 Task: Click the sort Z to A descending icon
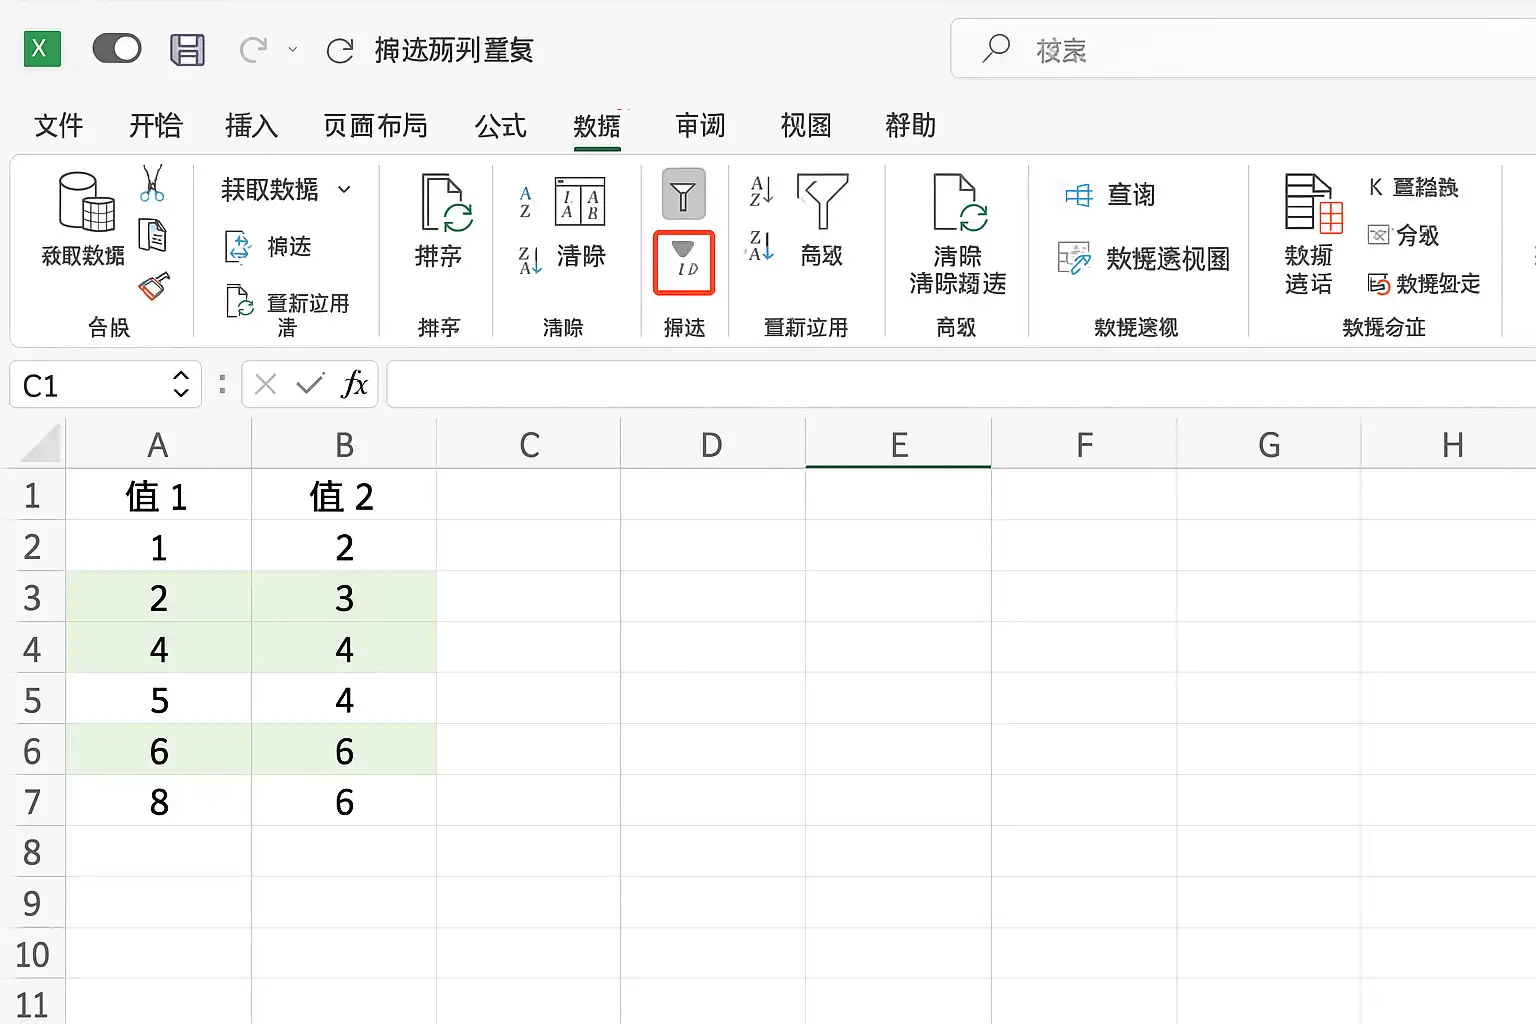point(761,246)
